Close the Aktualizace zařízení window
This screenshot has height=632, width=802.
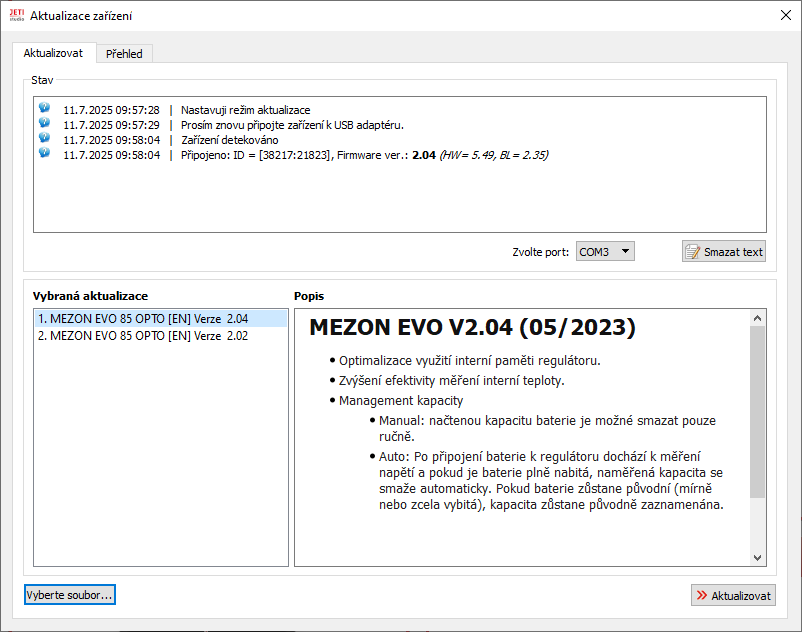(x=786, y=15)
